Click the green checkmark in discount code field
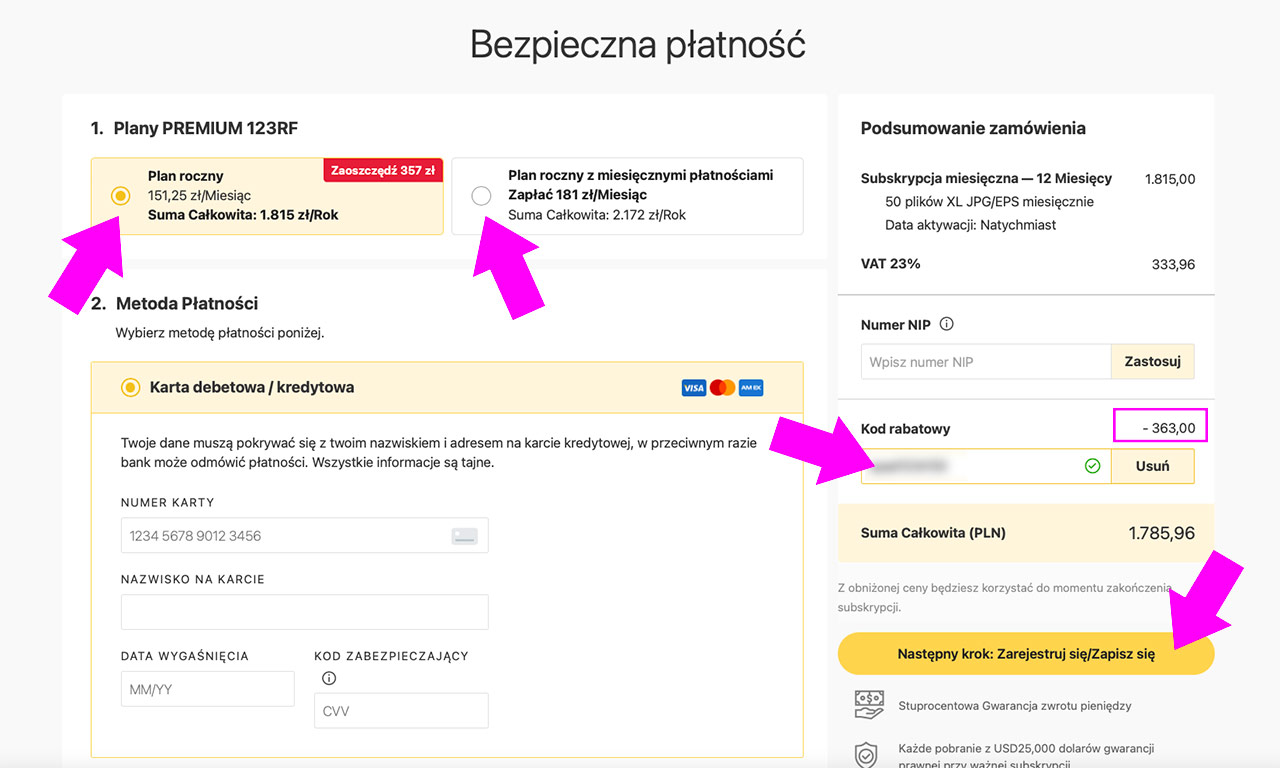This screenshot has height=768, width=1280. 1092,466
